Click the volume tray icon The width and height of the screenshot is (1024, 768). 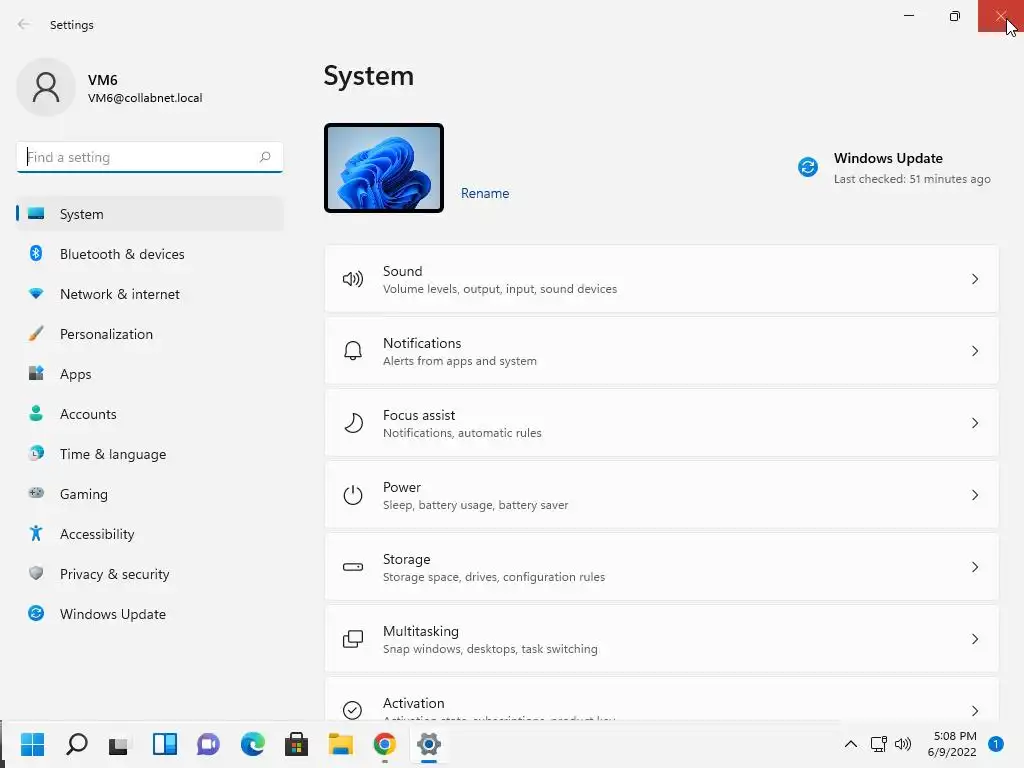[903, 744]
